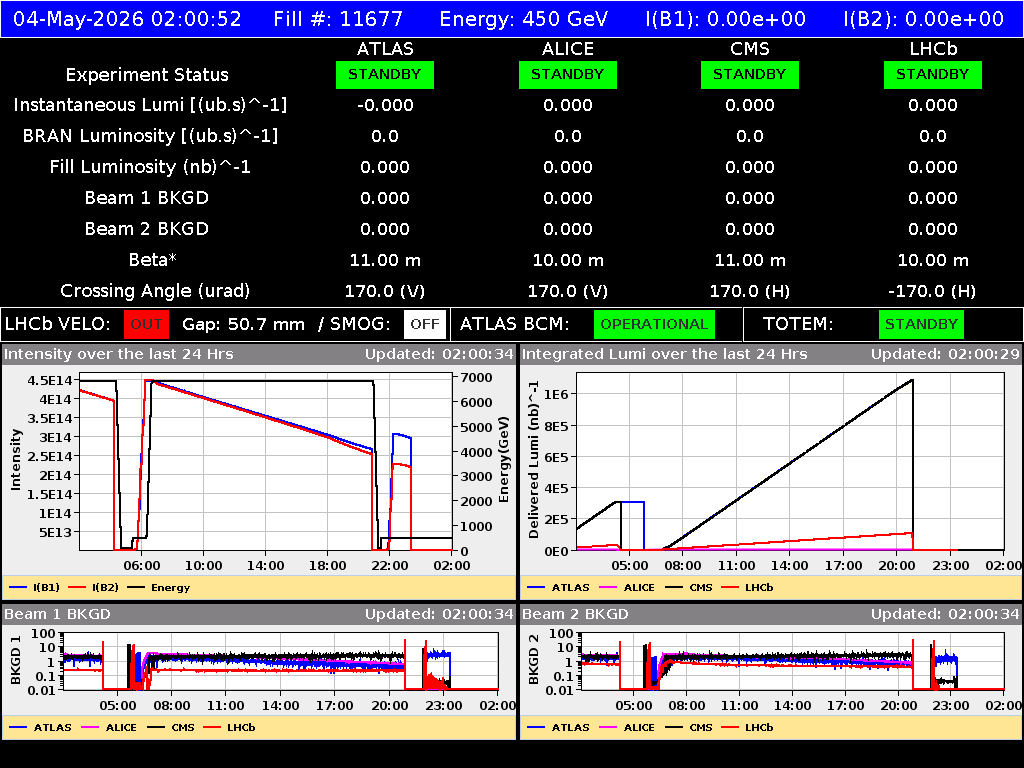Click the Beta* row label
The width and height of the screenshot is (1024, 768).
click(153, 260)
